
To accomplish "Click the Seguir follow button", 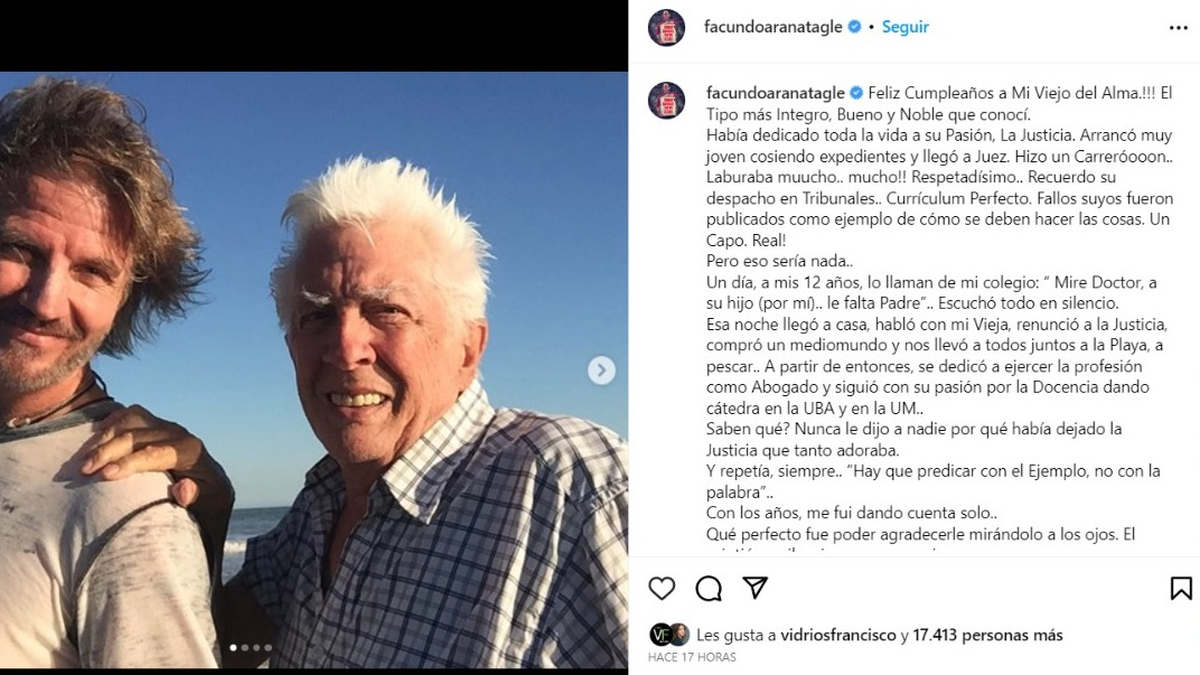I will pyautogui.click(x=905, y=28).
